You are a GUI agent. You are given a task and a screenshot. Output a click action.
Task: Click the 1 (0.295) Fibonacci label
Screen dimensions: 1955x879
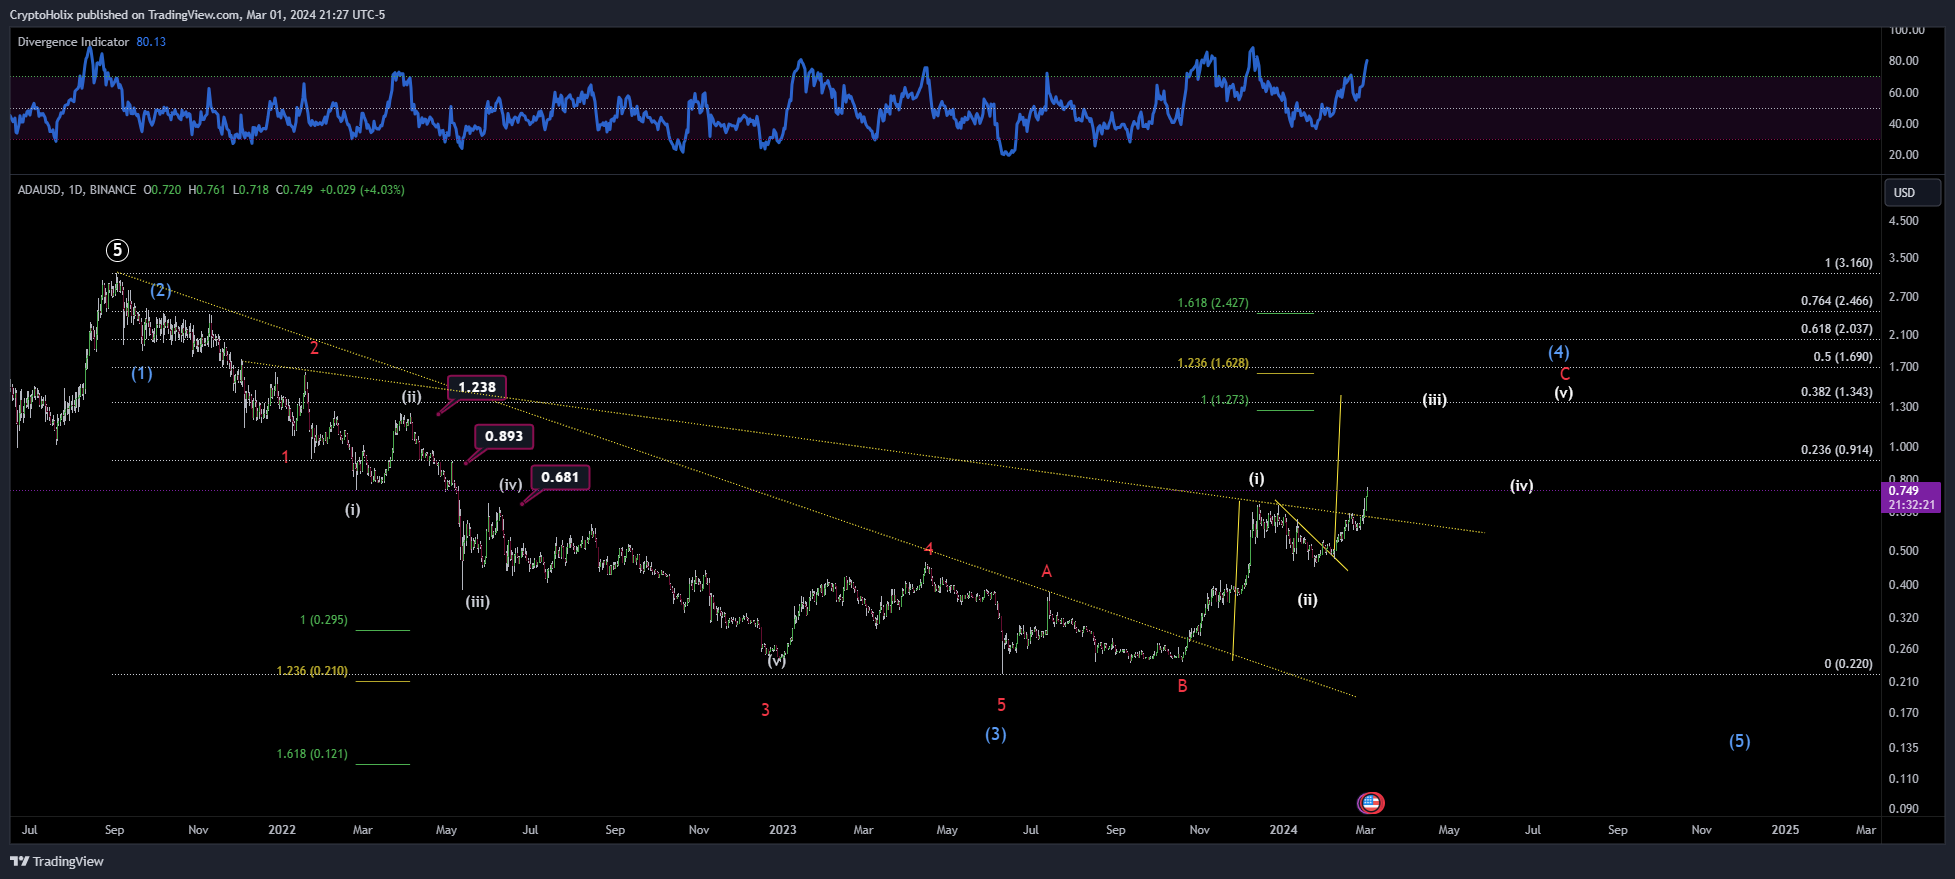coord(324,620)
